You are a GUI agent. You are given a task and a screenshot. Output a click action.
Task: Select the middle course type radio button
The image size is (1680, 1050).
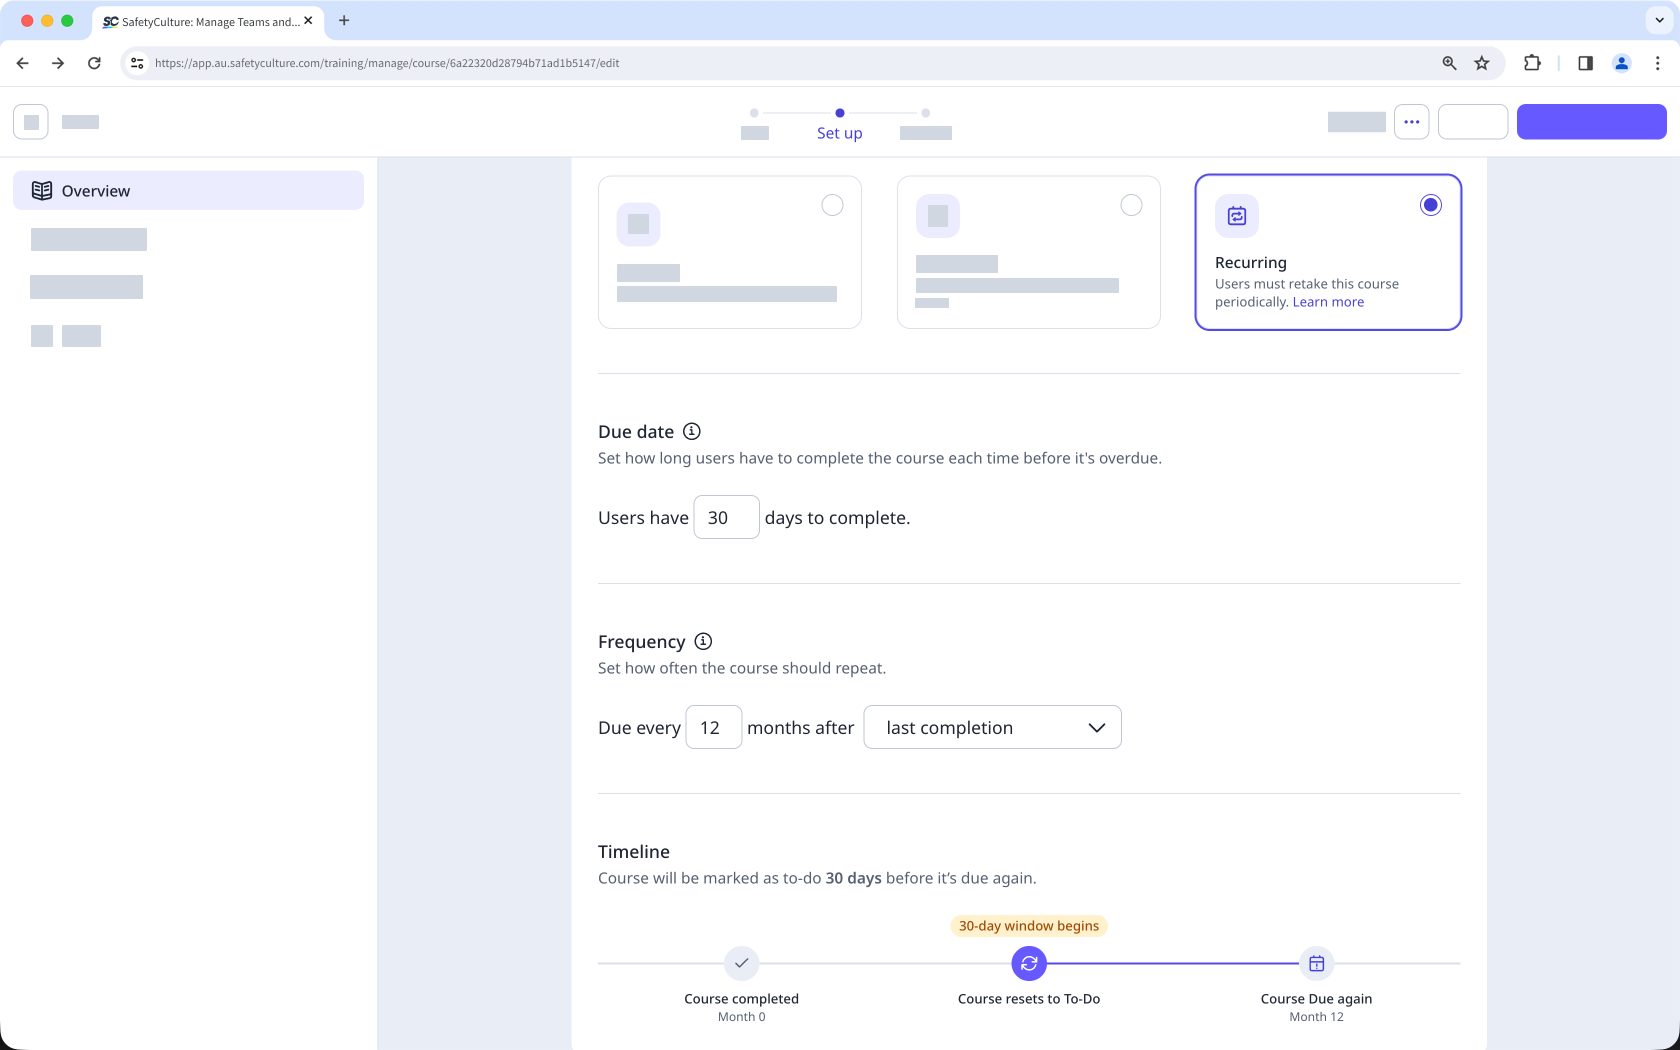pos(1131,205)
